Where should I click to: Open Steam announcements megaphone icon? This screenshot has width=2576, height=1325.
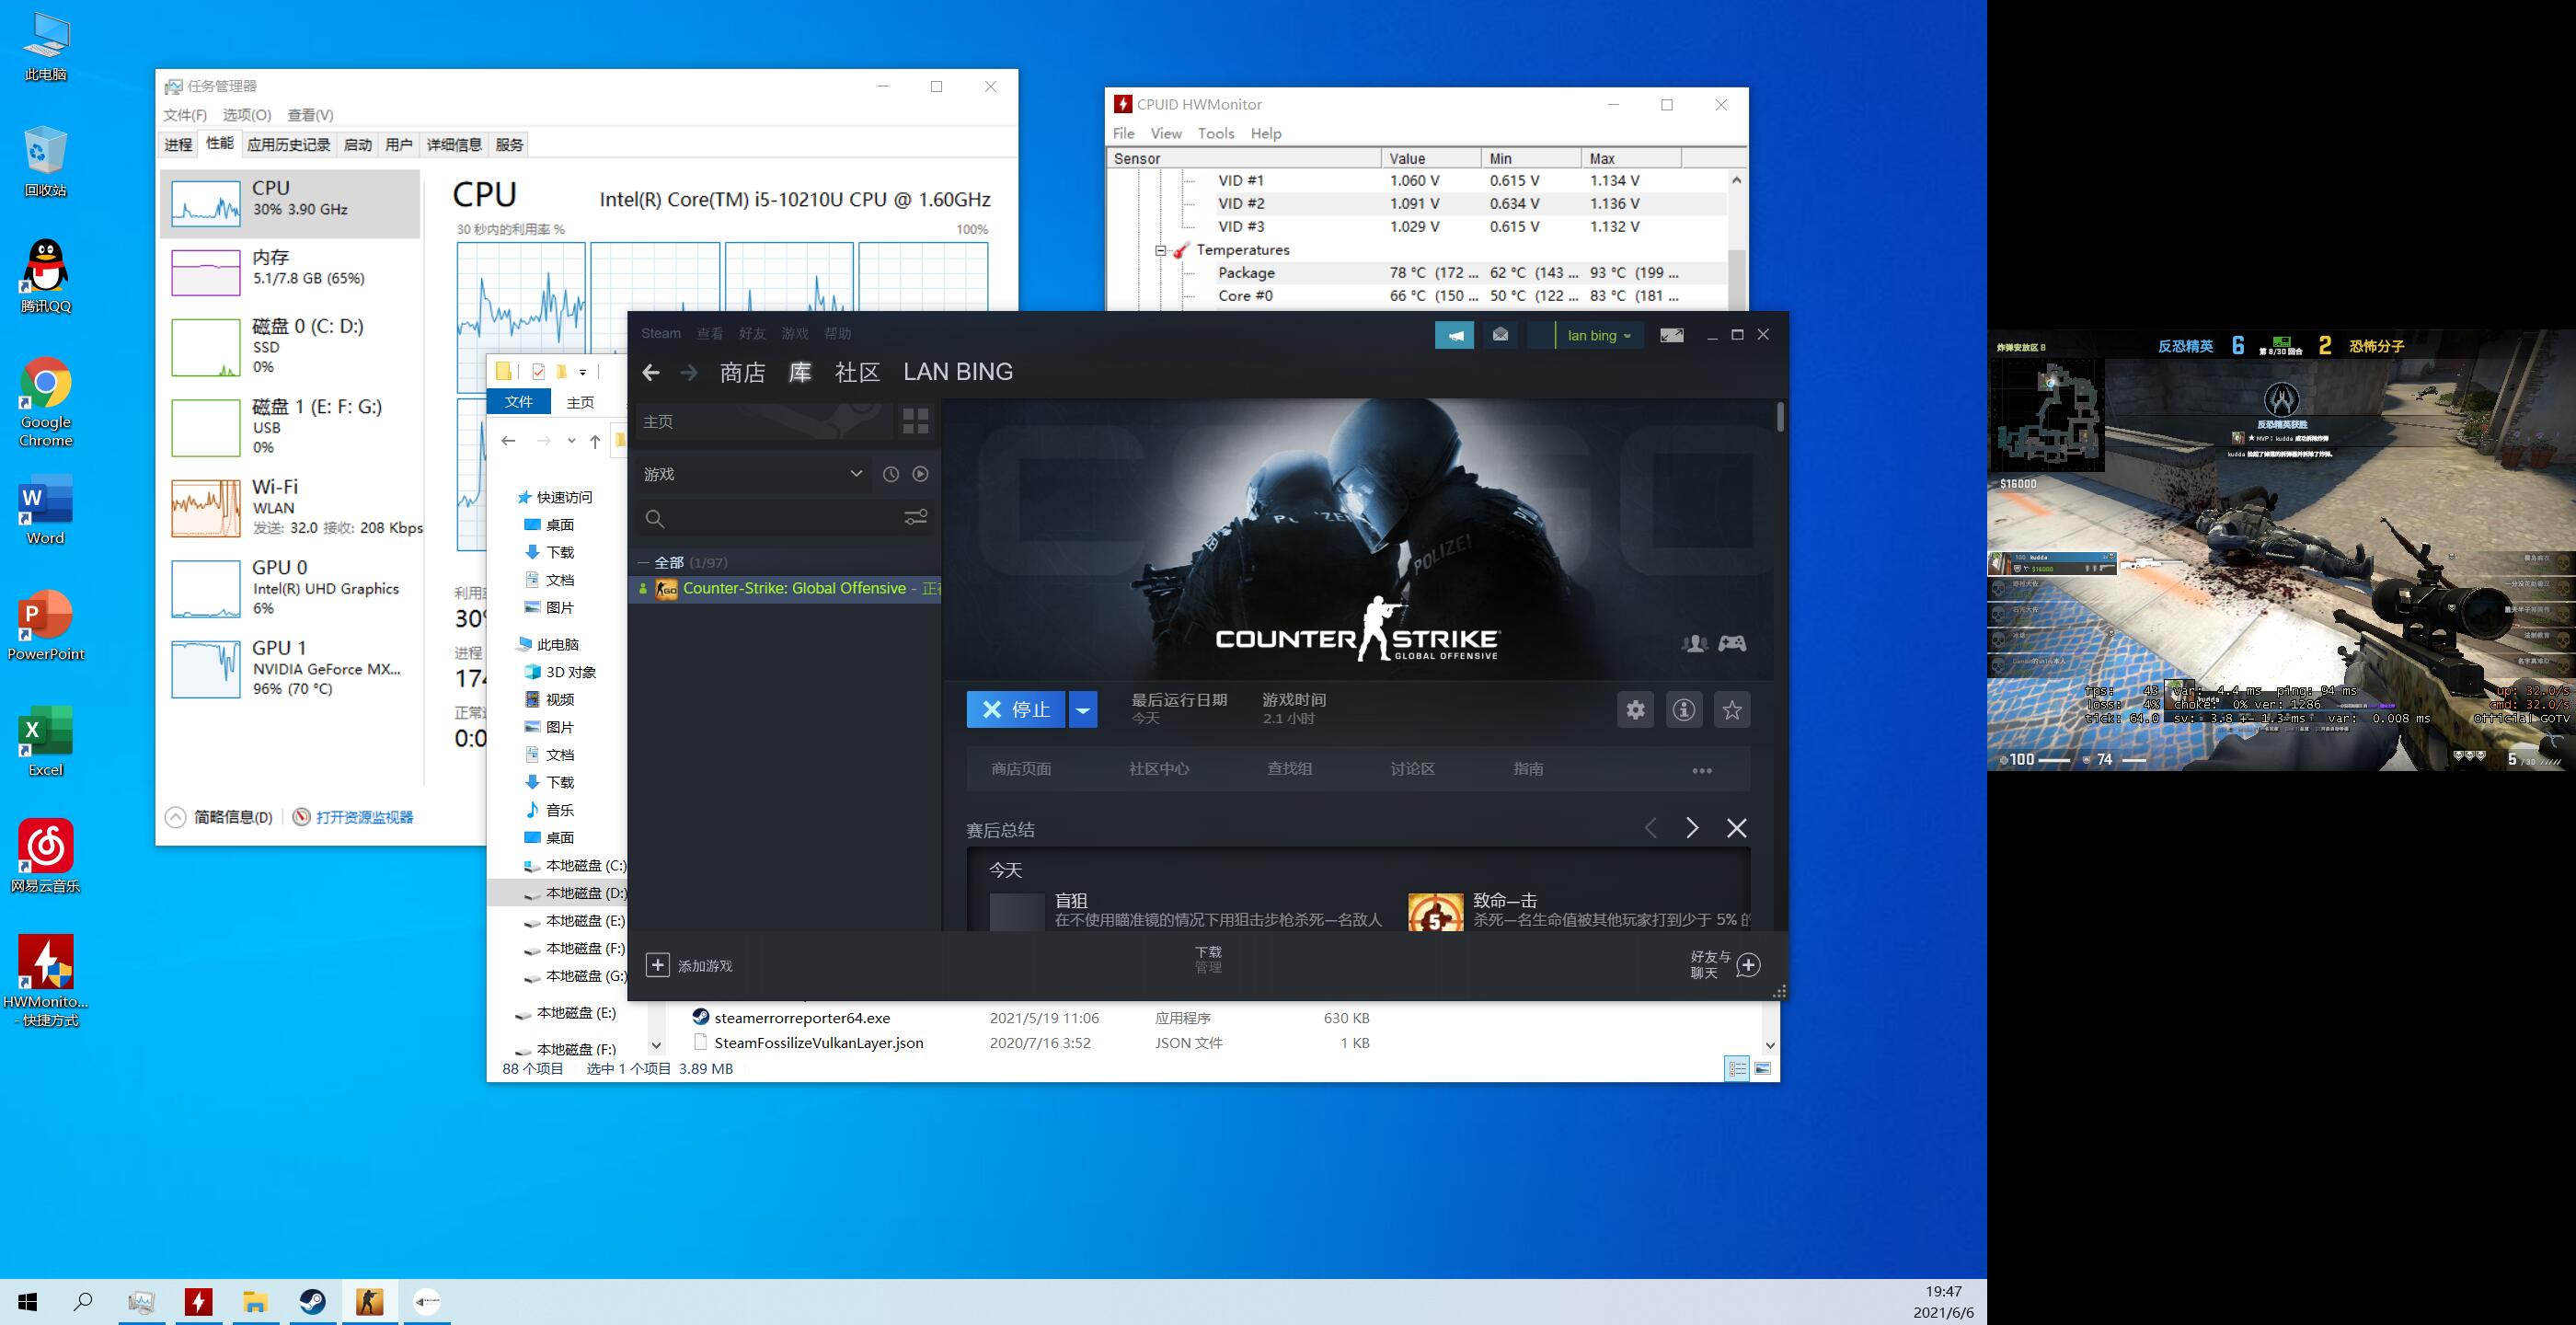click(x=1454, y=335)
